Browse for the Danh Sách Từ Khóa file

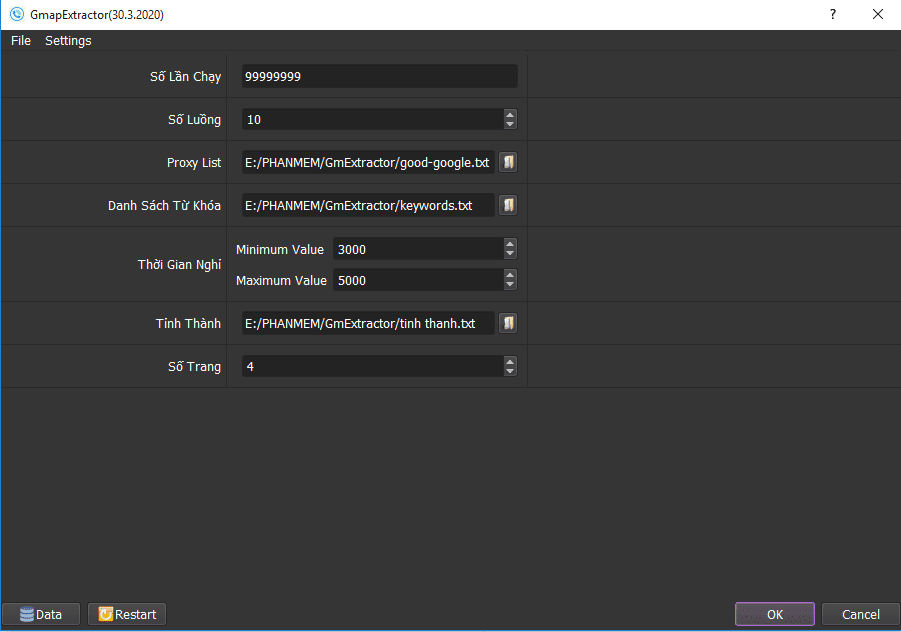508,205
